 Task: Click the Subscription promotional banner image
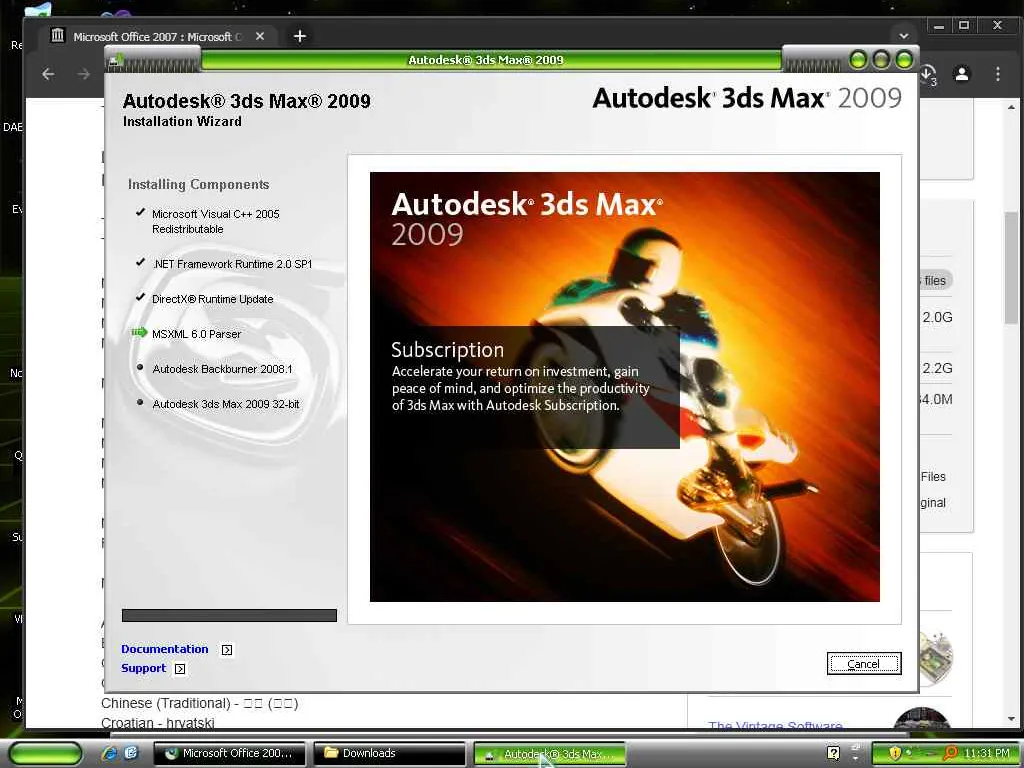[x=624, y=387]
